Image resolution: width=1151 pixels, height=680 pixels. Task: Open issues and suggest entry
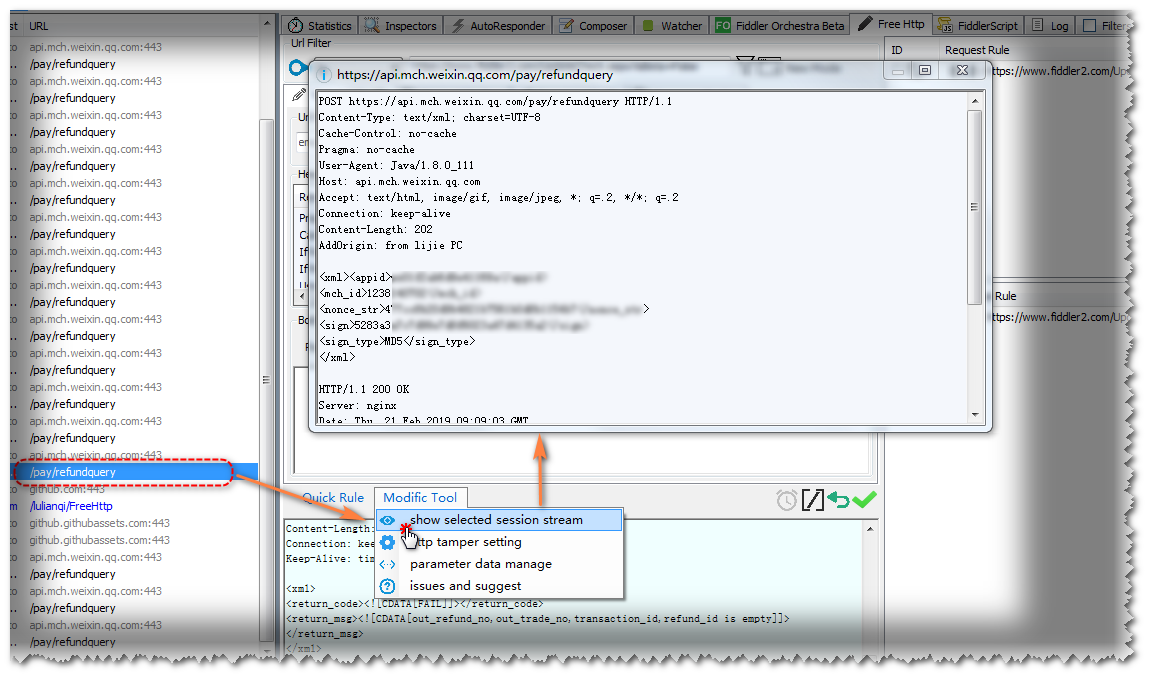point(499,586)
